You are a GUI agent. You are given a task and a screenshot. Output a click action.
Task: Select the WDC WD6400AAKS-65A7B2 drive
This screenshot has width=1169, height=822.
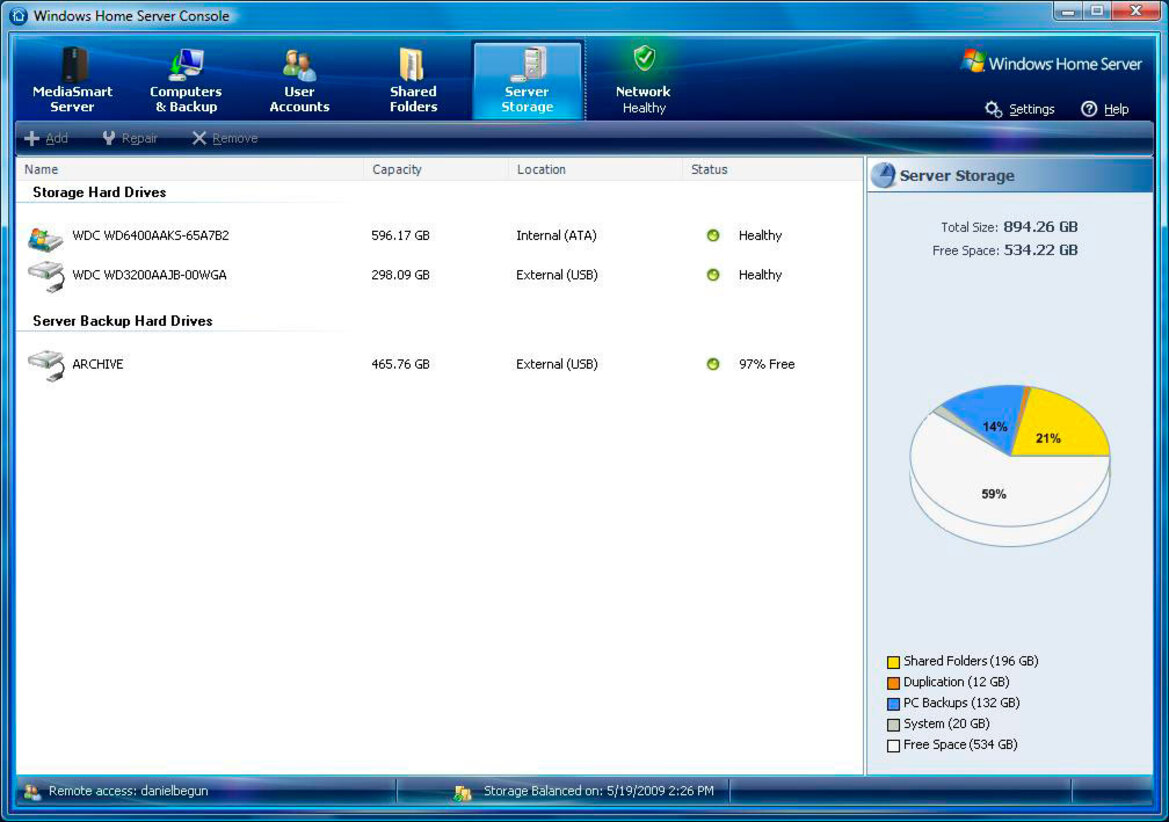439,236
